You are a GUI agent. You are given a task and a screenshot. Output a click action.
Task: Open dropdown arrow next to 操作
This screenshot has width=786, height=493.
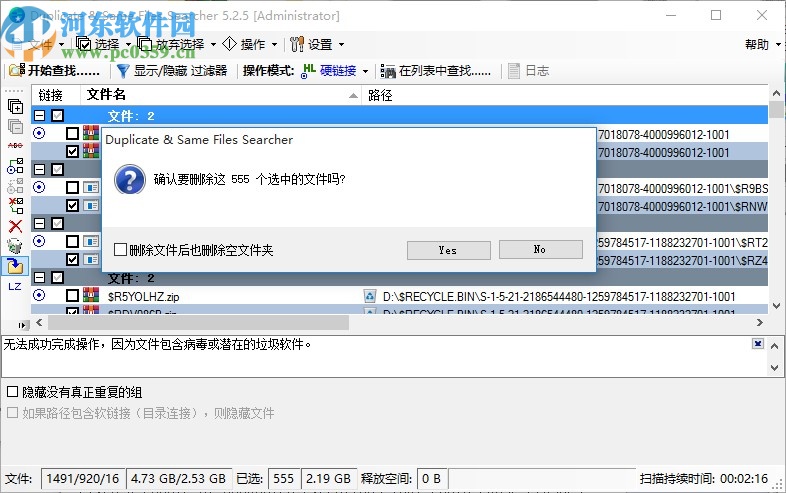[274, 45]
